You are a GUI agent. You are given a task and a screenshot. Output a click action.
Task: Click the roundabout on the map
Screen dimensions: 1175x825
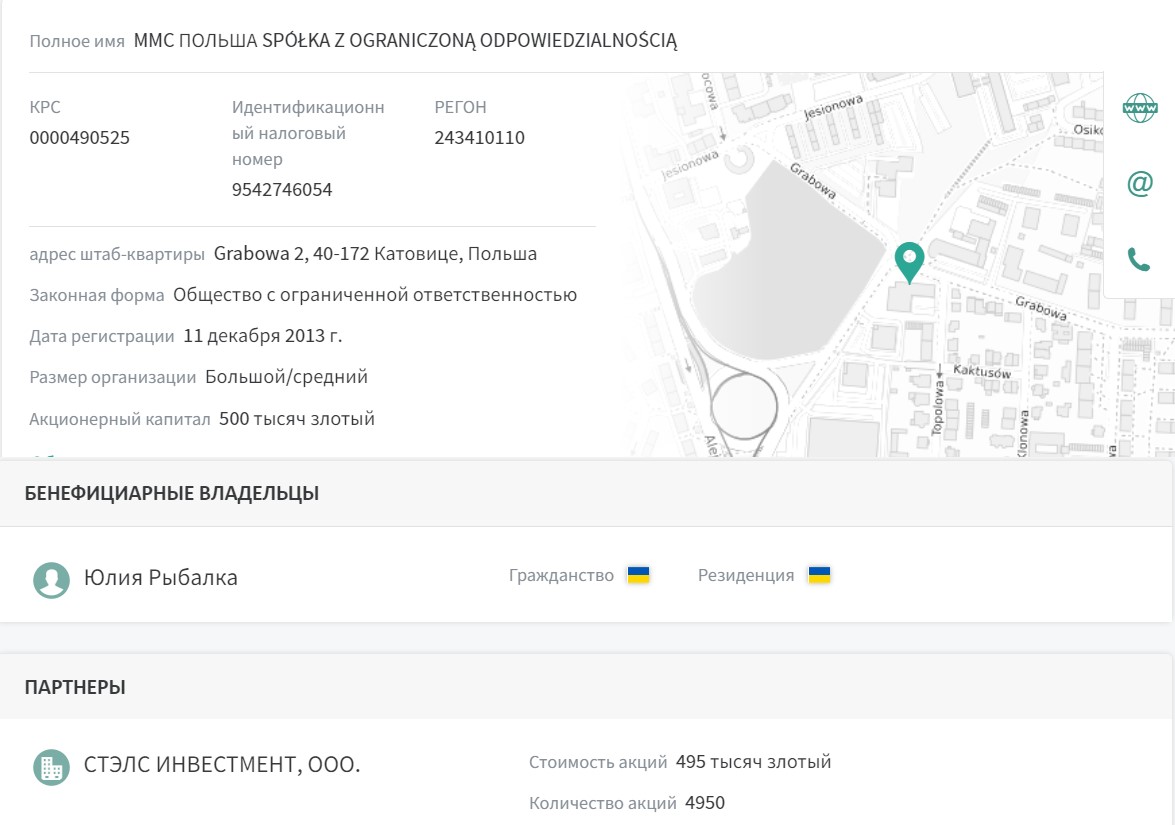coord(742,410)
